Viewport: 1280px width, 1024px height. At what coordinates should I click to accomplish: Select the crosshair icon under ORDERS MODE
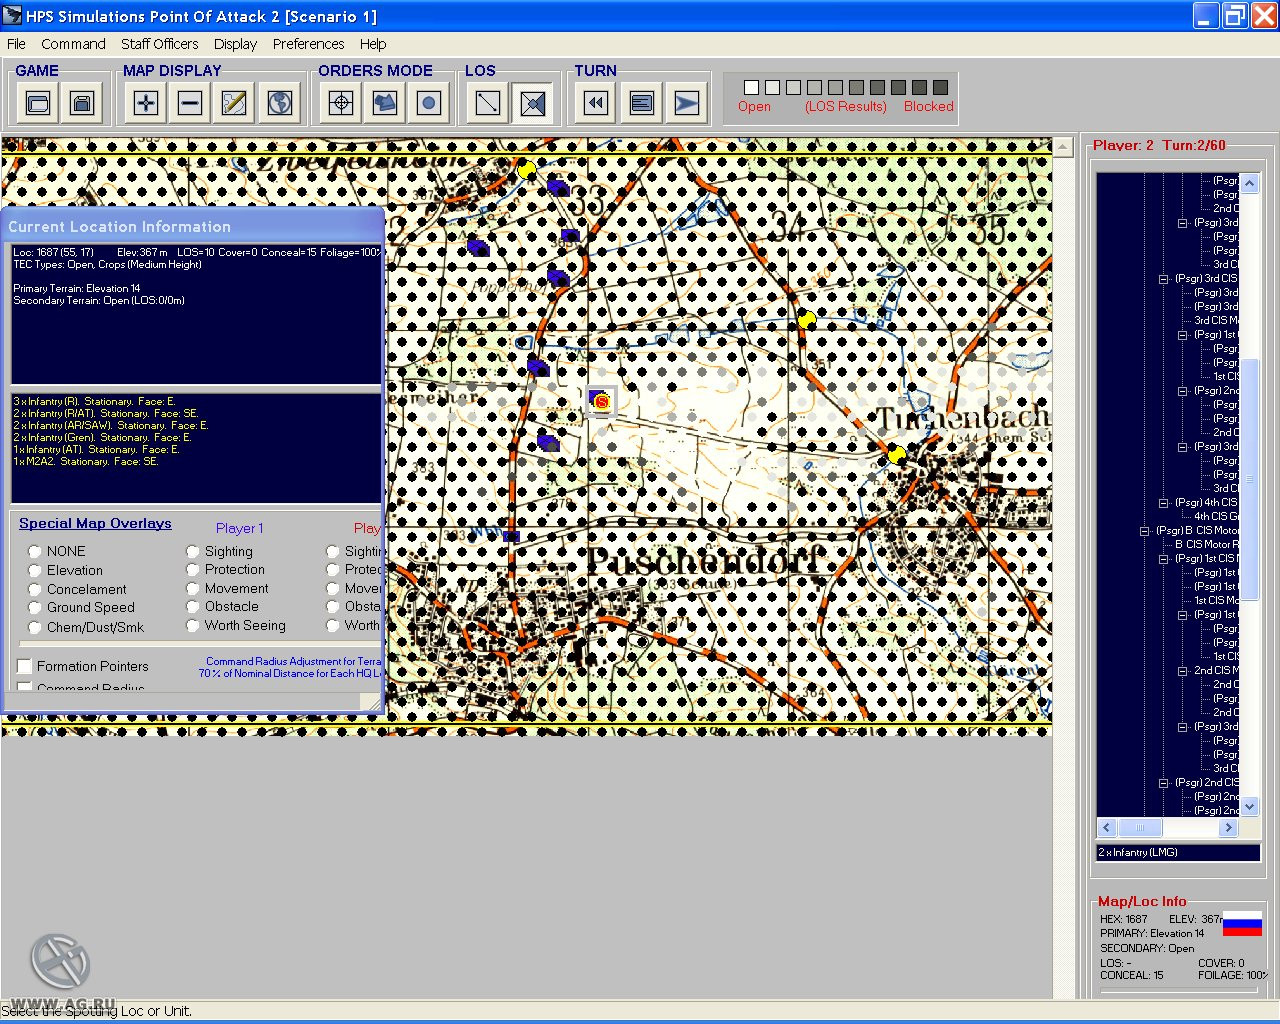coord(339,102)
